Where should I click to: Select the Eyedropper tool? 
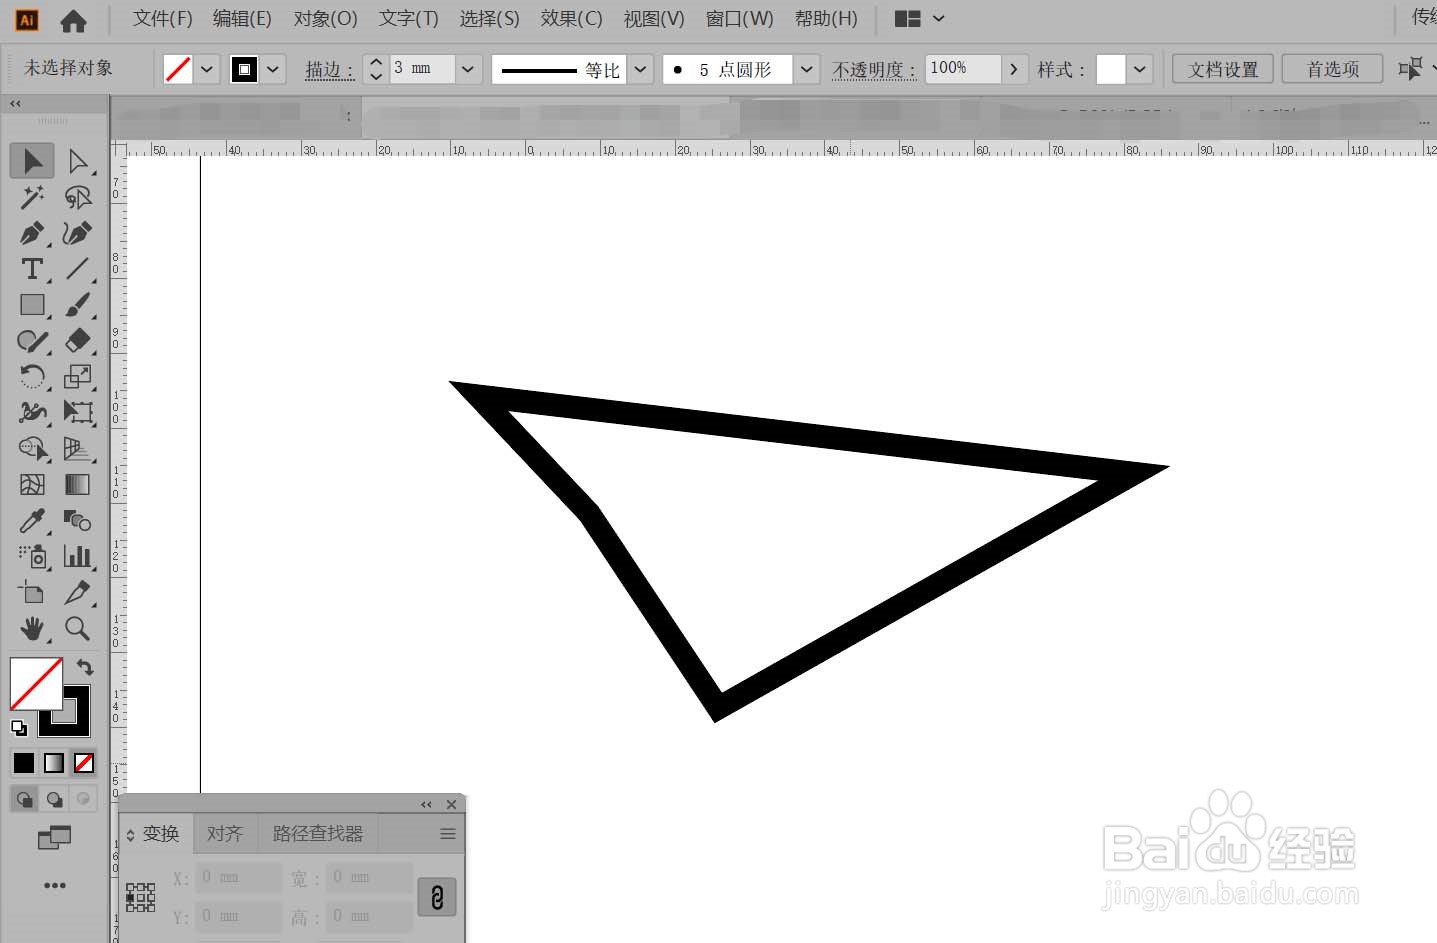(32, 520)
